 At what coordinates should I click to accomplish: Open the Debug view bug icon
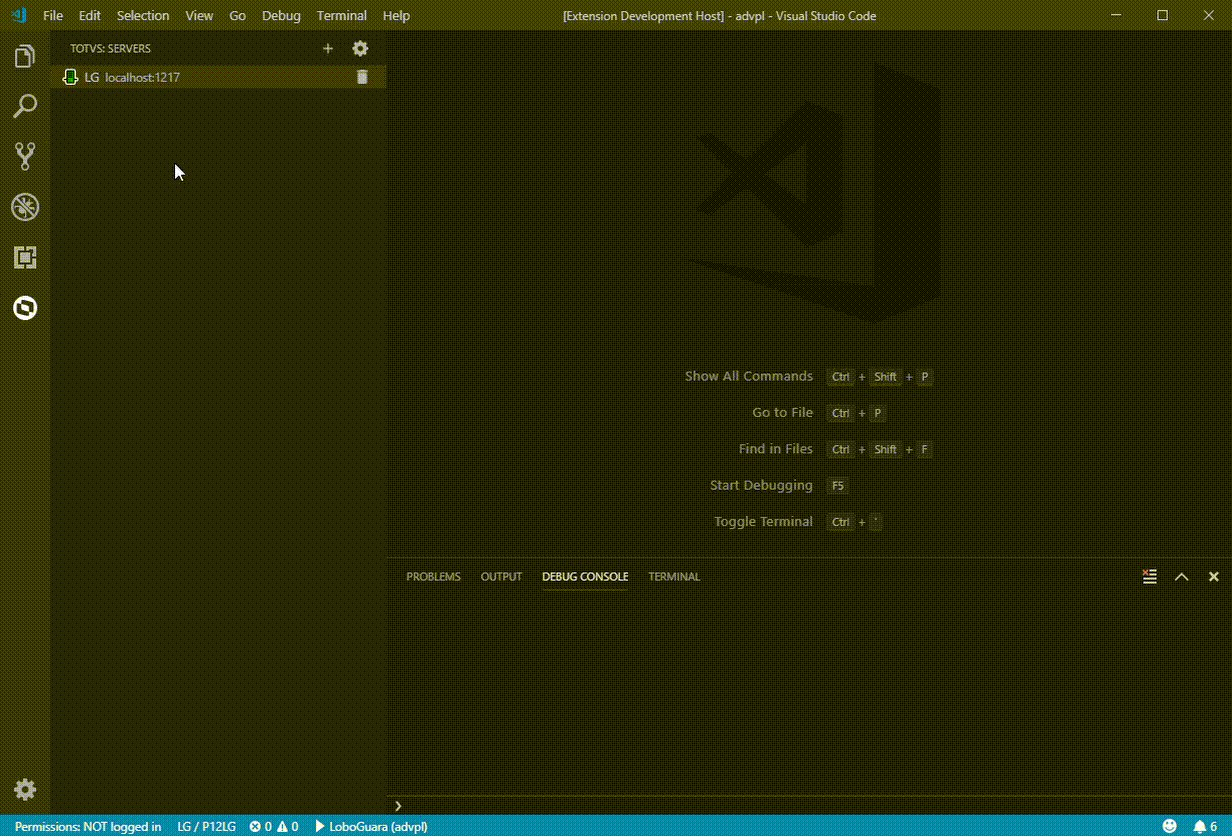[x=25, y=207]
